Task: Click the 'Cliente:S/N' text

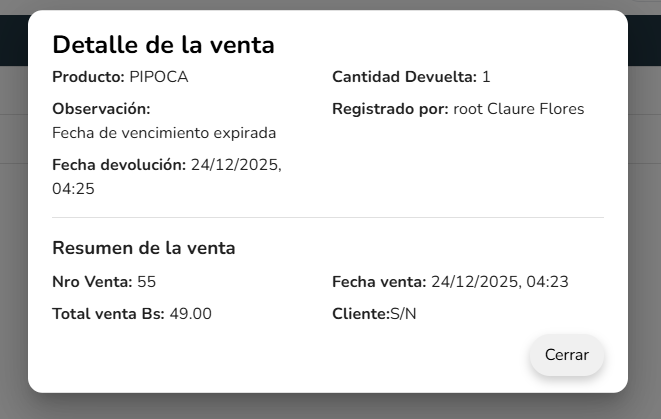Action: pos(374,314)
